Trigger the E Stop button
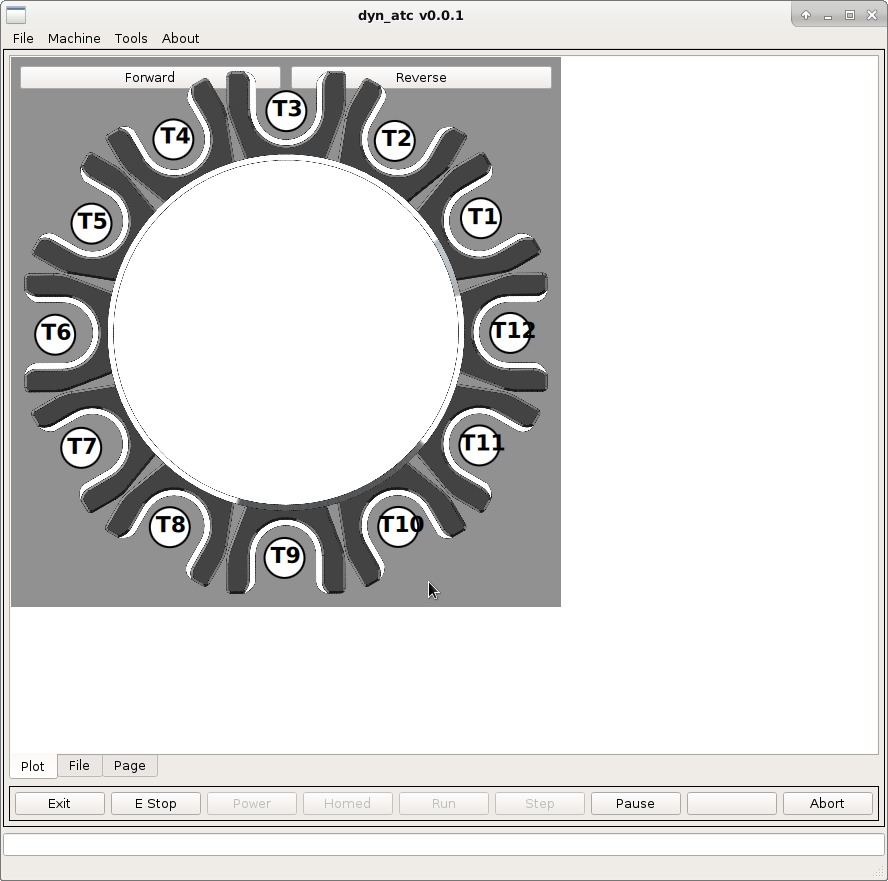The width and height of the screenshot is (888, 881). tap(156, 803)
